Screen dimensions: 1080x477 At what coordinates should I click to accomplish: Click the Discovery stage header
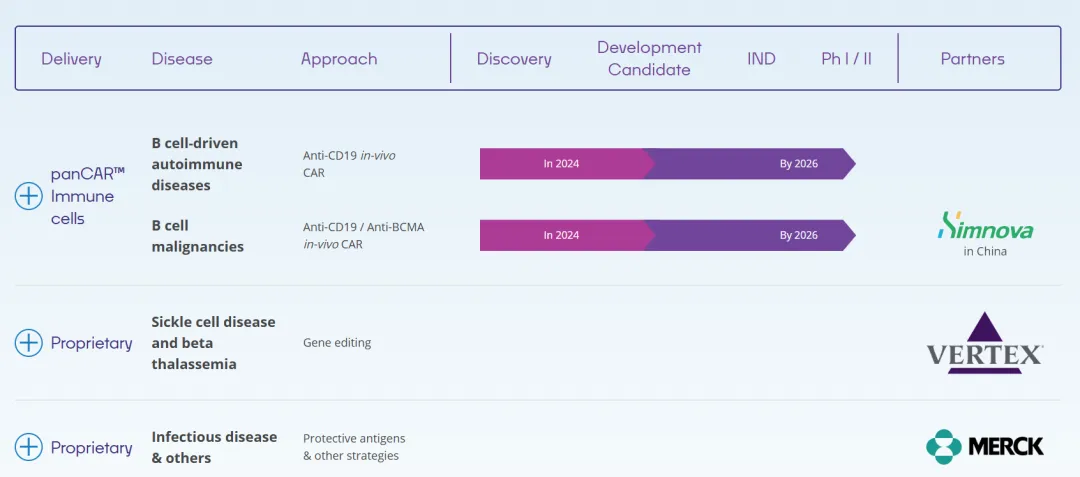(514, 59)
